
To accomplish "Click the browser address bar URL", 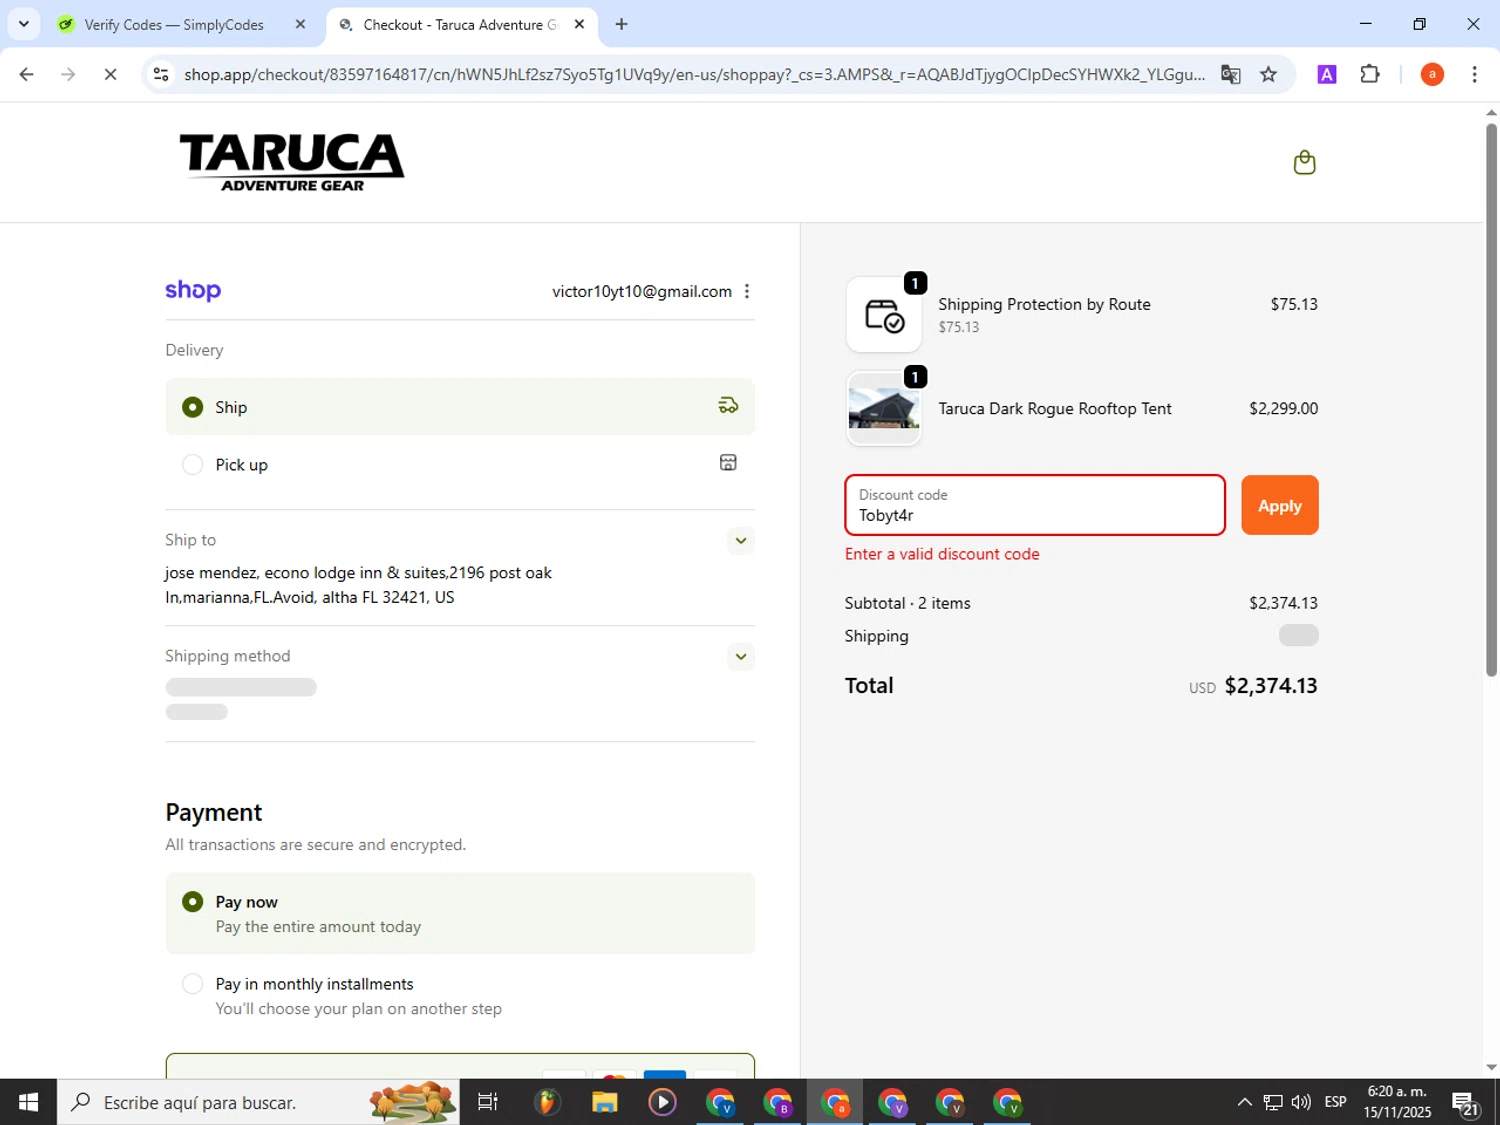I will [x=694, y=74].
